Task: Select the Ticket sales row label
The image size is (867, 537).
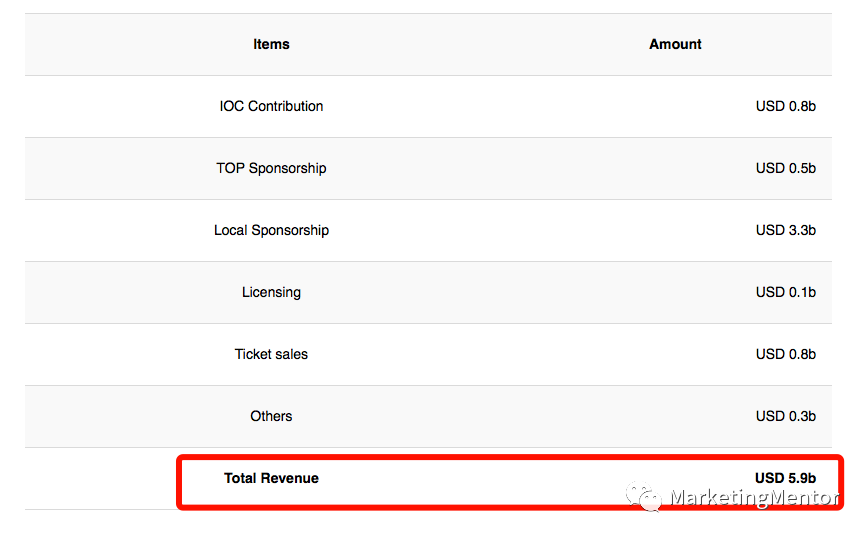Action: [x=271, y=354]
